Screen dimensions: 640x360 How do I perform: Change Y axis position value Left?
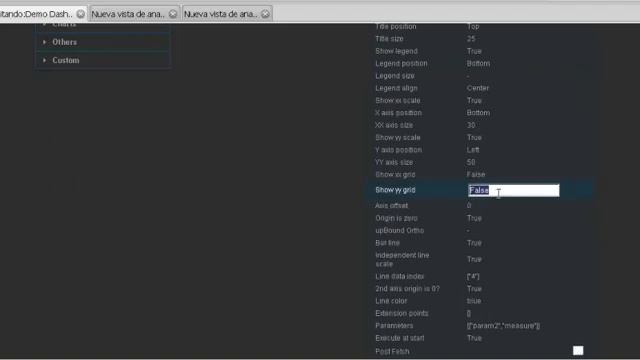[x=473, y=150]
